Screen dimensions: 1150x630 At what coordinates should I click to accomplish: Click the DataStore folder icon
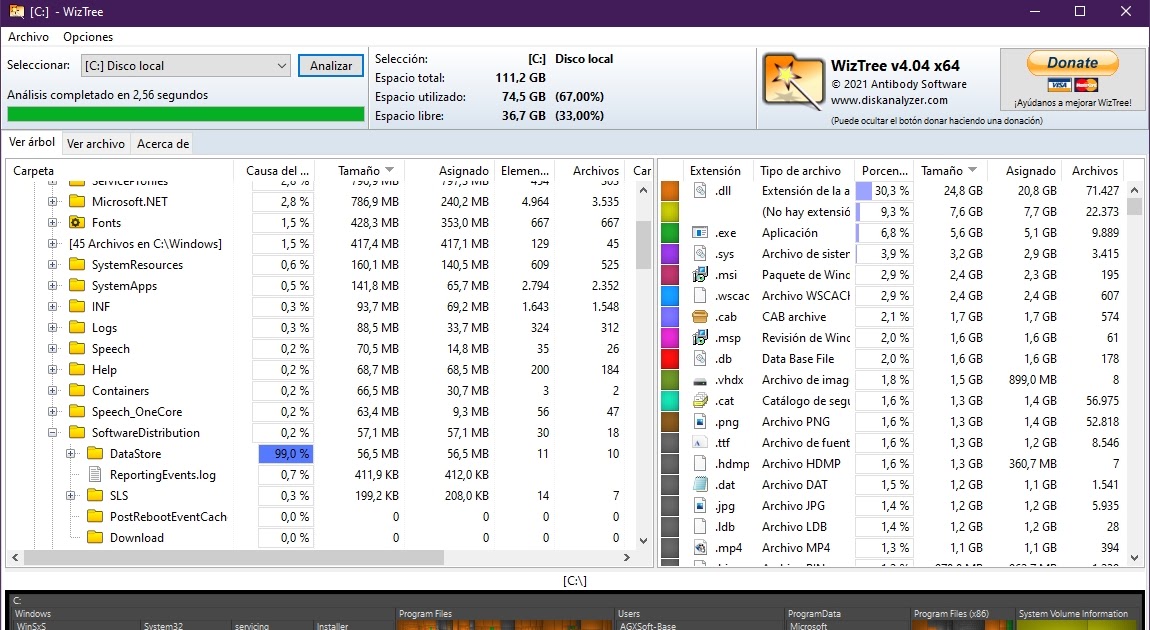[98, 453]
